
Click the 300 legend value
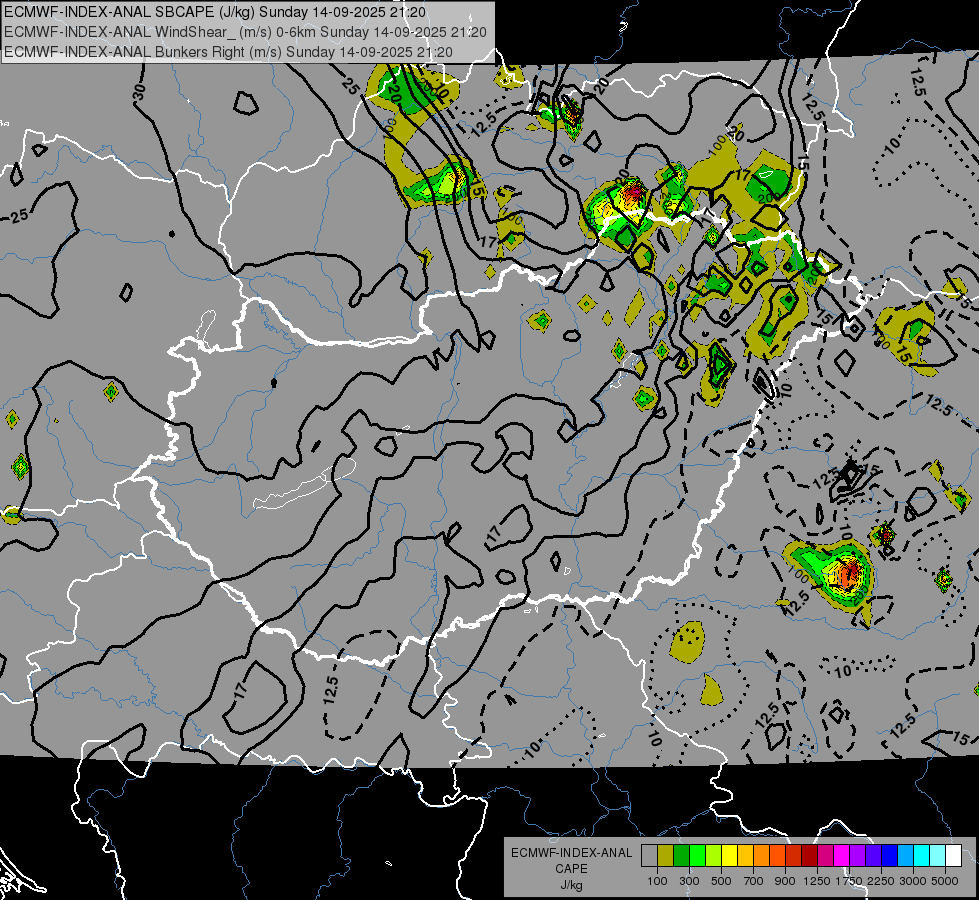(689, 881)
